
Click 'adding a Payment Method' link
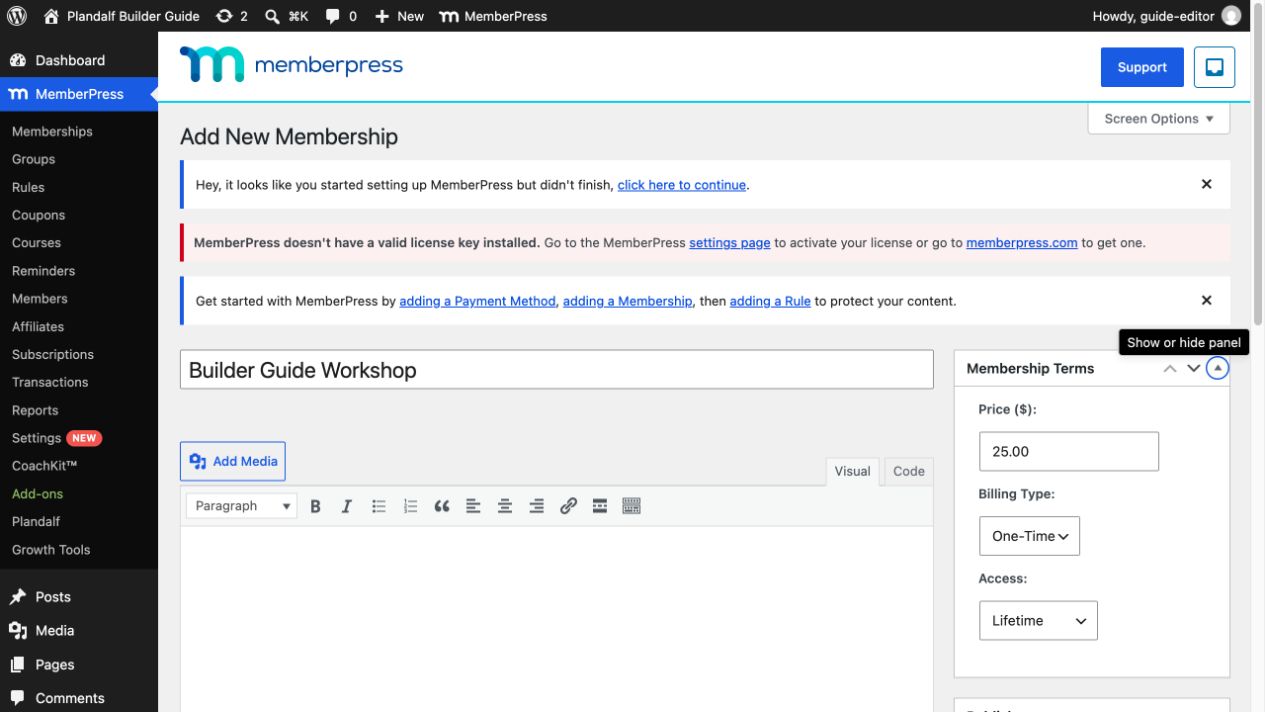tap(477, 301)
